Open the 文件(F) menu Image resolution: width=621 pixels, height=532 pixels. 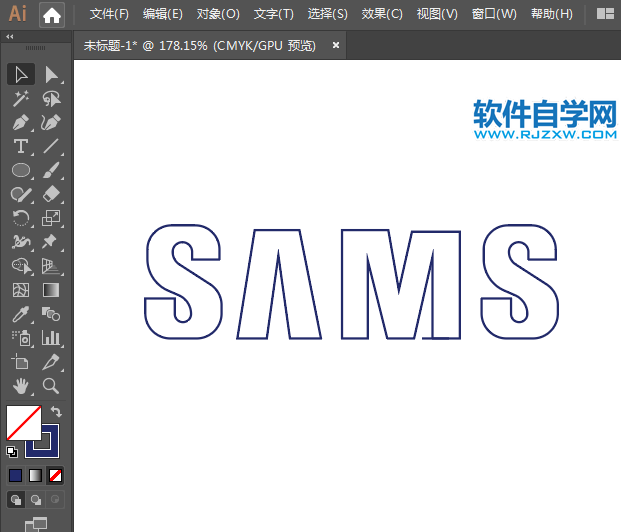pyautogui.click(x=109, y=14)
